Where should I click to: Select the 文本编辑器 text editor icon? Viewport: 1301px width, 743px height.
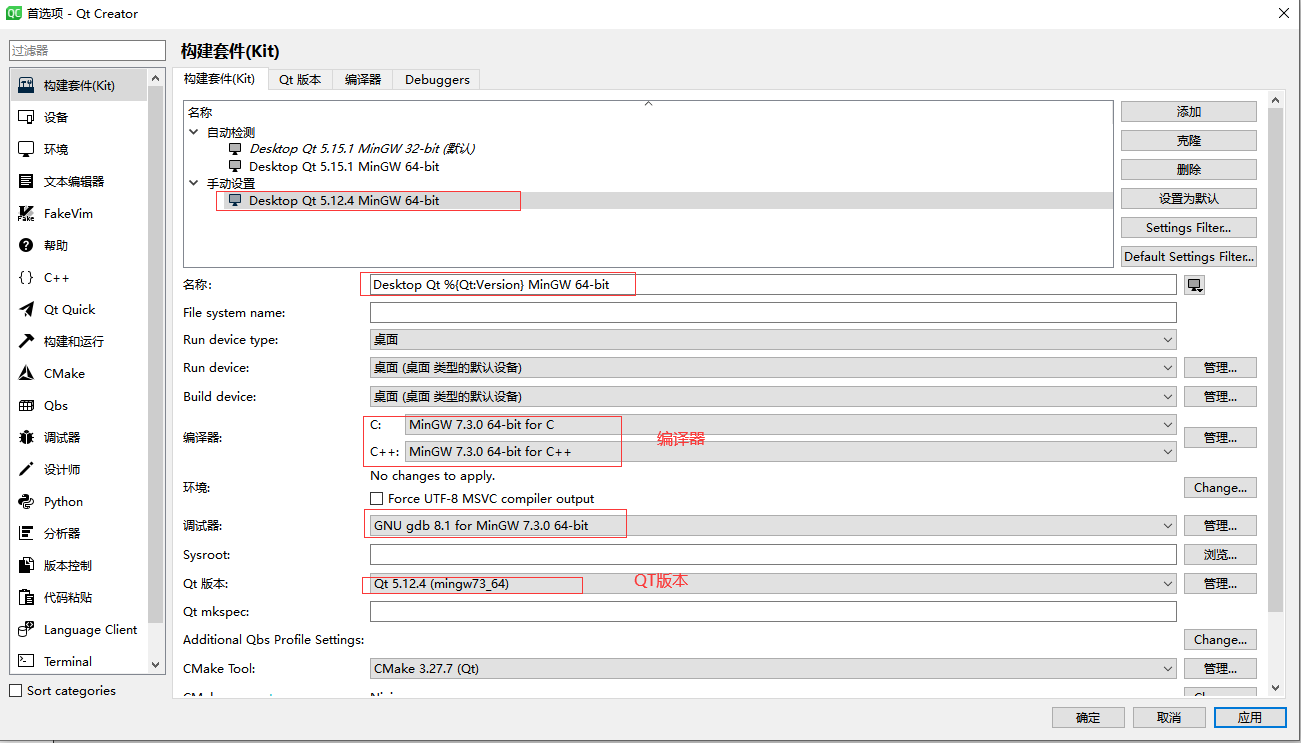point(26,181)
